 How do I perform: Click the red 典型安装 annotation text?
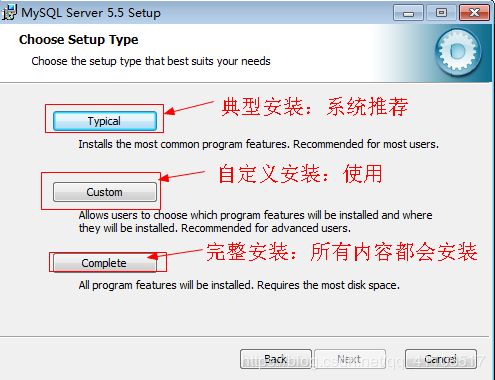[x=315, y=107]
